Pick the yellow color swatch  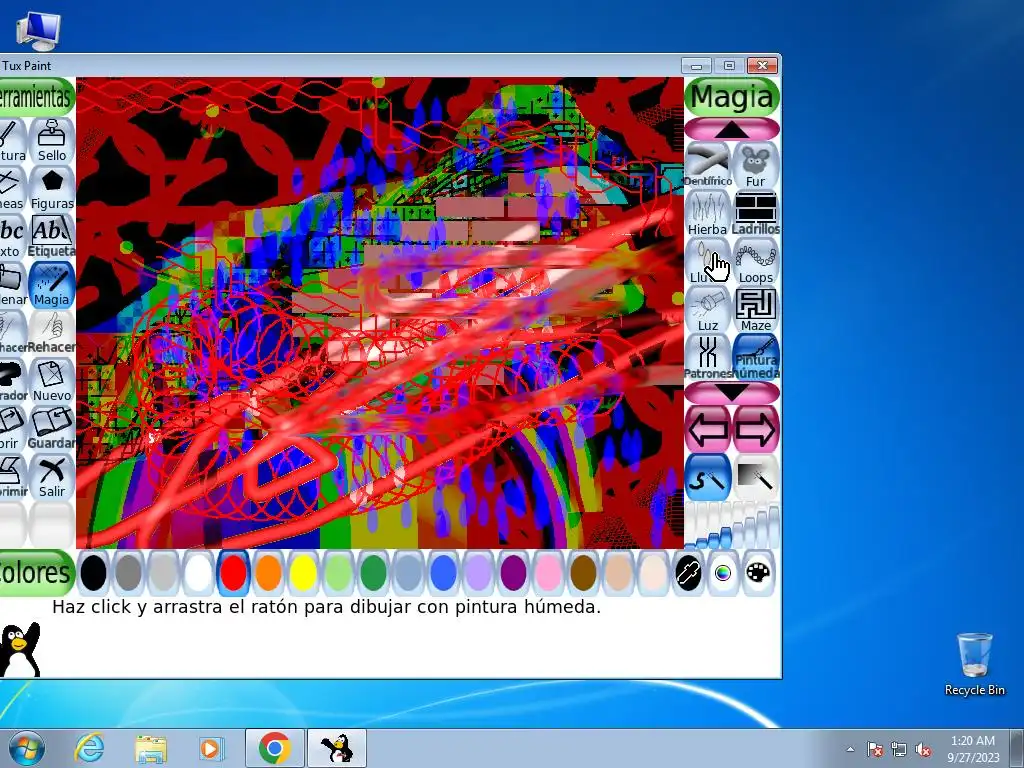(x=303, y=573)
